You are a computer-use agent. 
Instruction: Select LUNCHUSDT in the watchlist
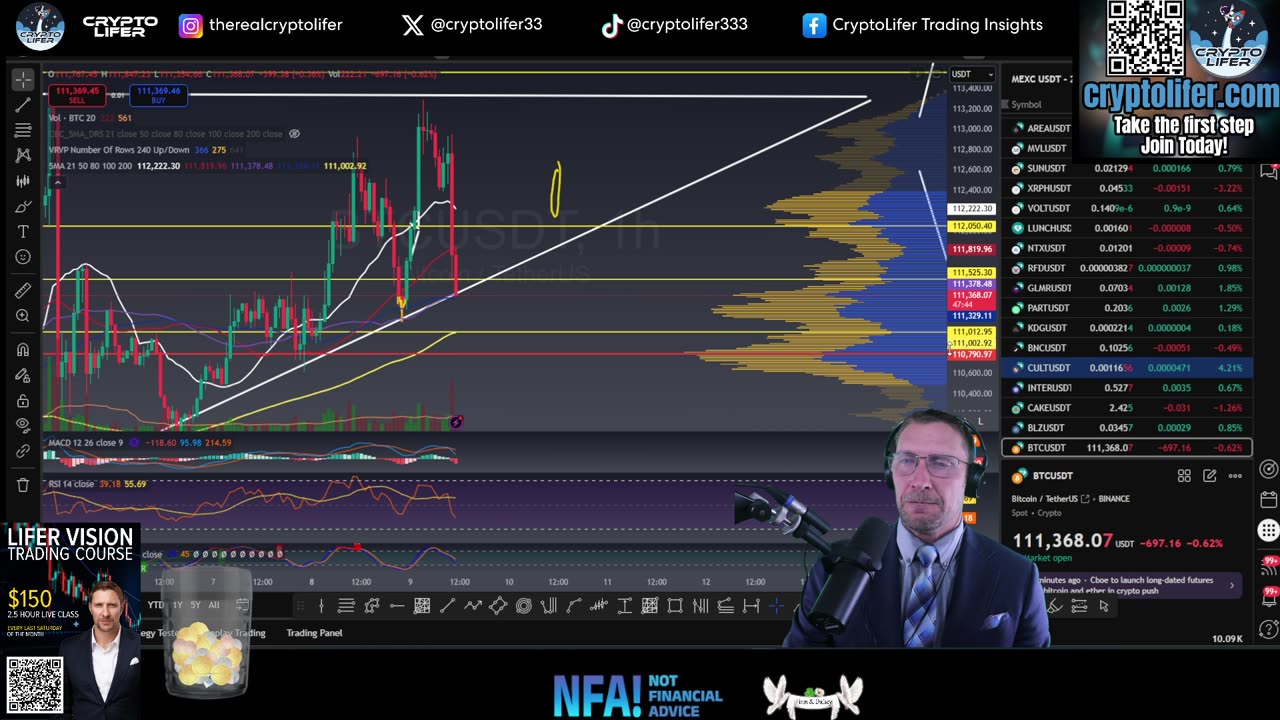pyautogui.click(x=1126, y=228)
